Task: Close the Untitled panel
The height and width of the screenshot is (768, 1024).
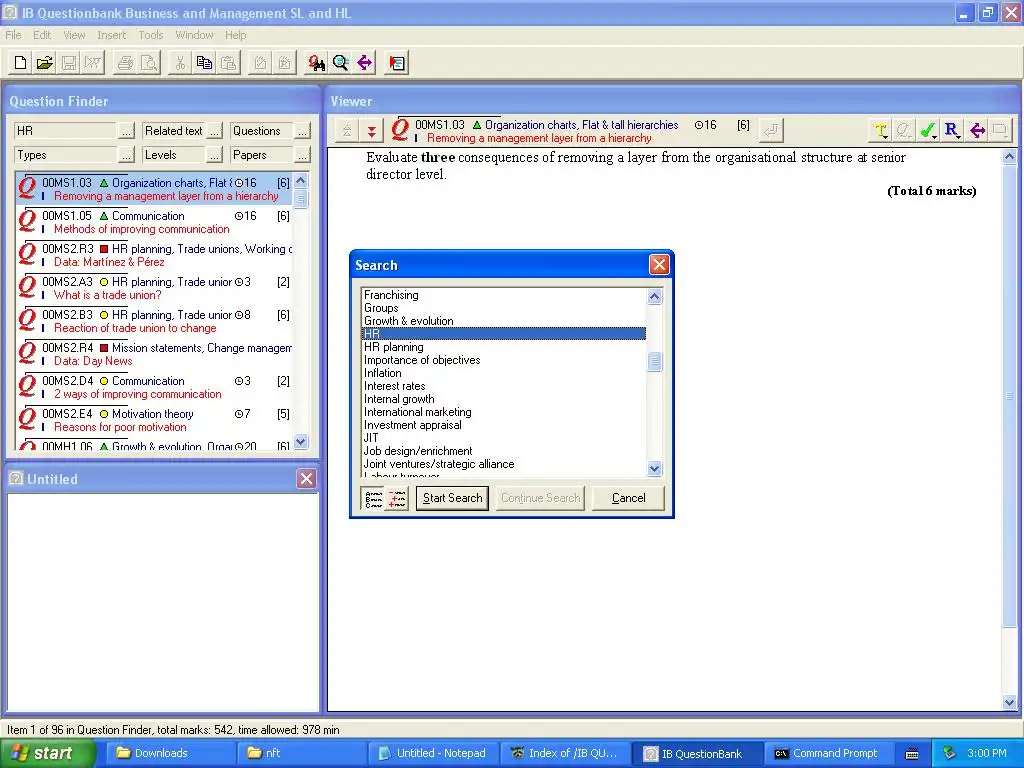Action: [306, 479]
